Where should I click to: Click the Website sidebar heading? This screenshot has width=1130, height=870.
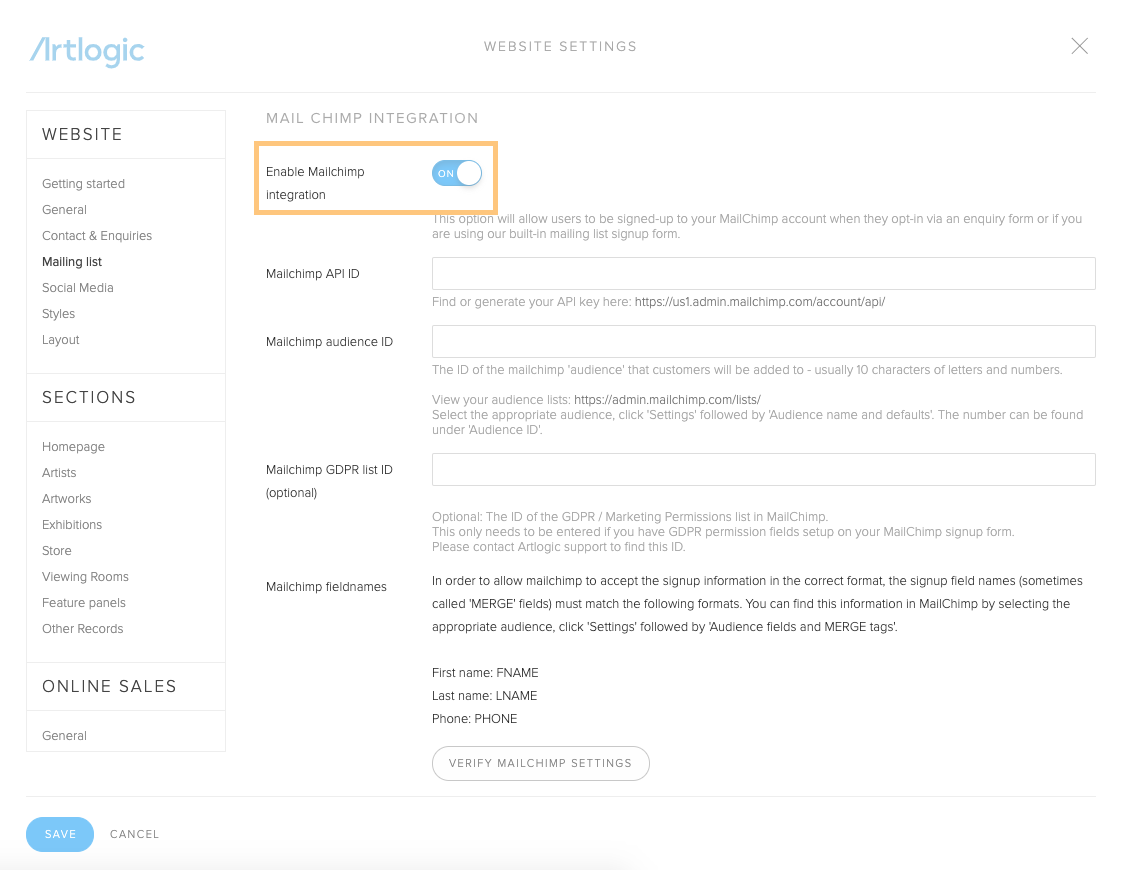(x=82, y=135)
